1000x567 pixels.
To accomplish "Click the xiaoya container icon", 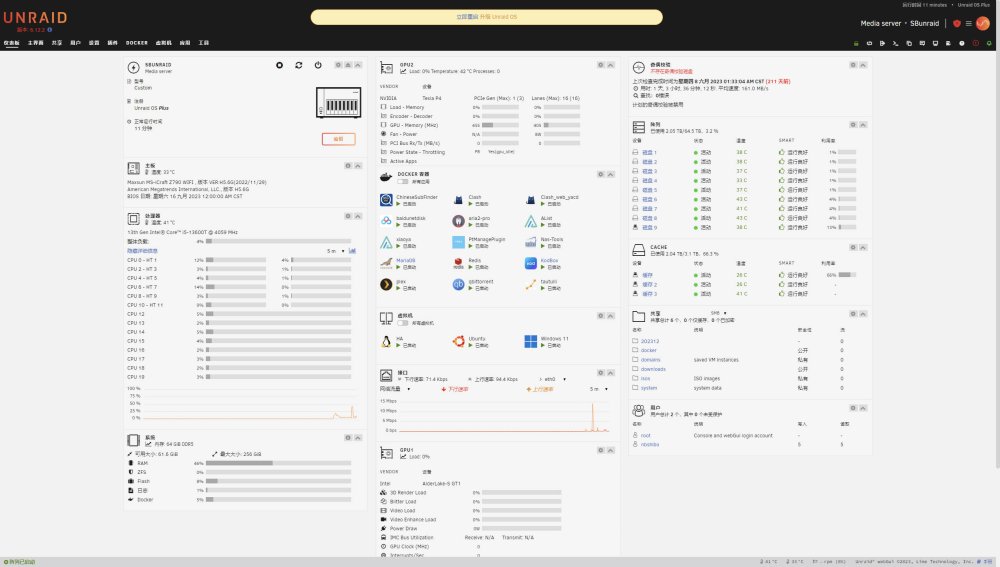I will click(386, 242).
